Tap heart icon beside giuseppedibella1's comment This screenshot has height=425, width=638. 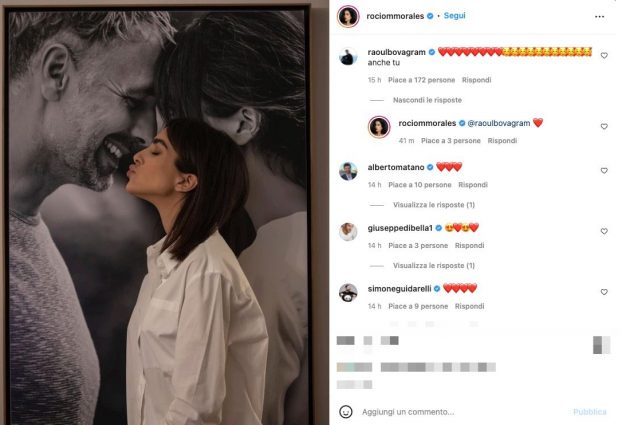[604, 231]
